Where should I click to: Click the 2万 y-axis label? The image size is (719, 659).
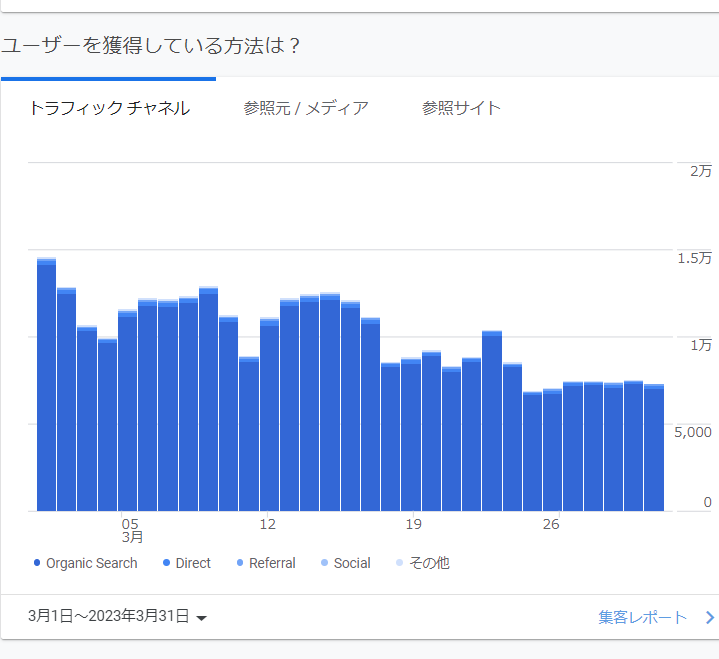pyautogui.click(x=701, y=171)
